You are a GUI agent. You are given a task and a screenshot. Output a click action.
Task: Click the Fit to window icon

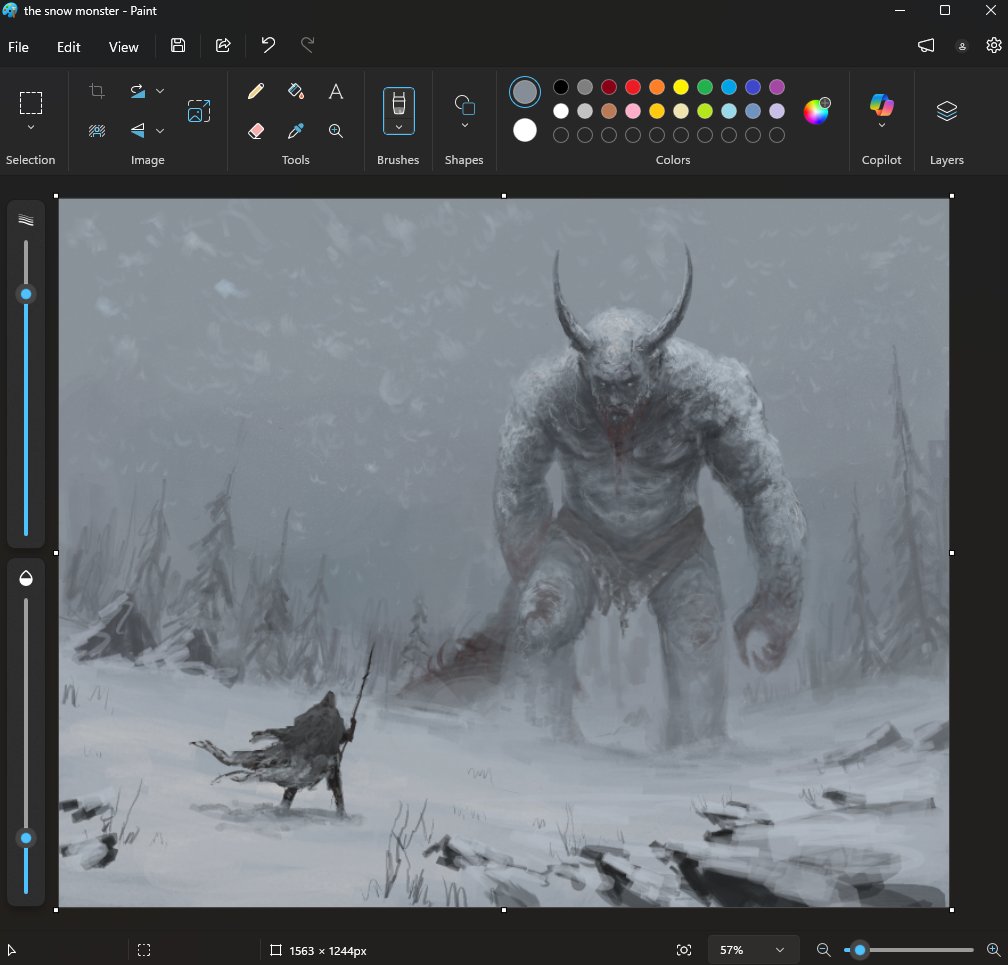(684, 950)
